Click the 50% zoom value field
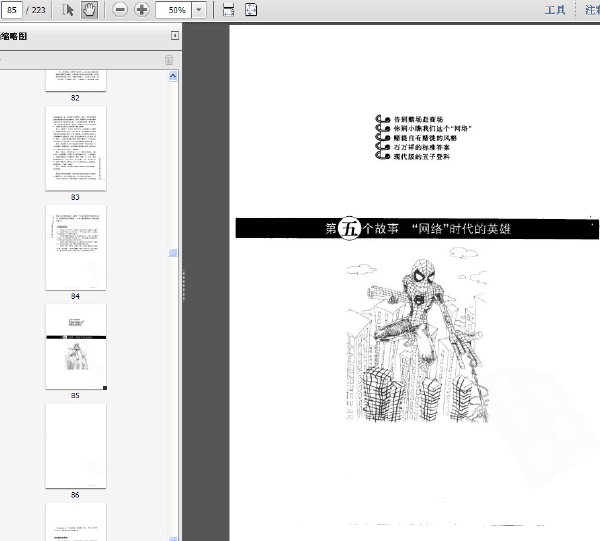 [173, 10]
